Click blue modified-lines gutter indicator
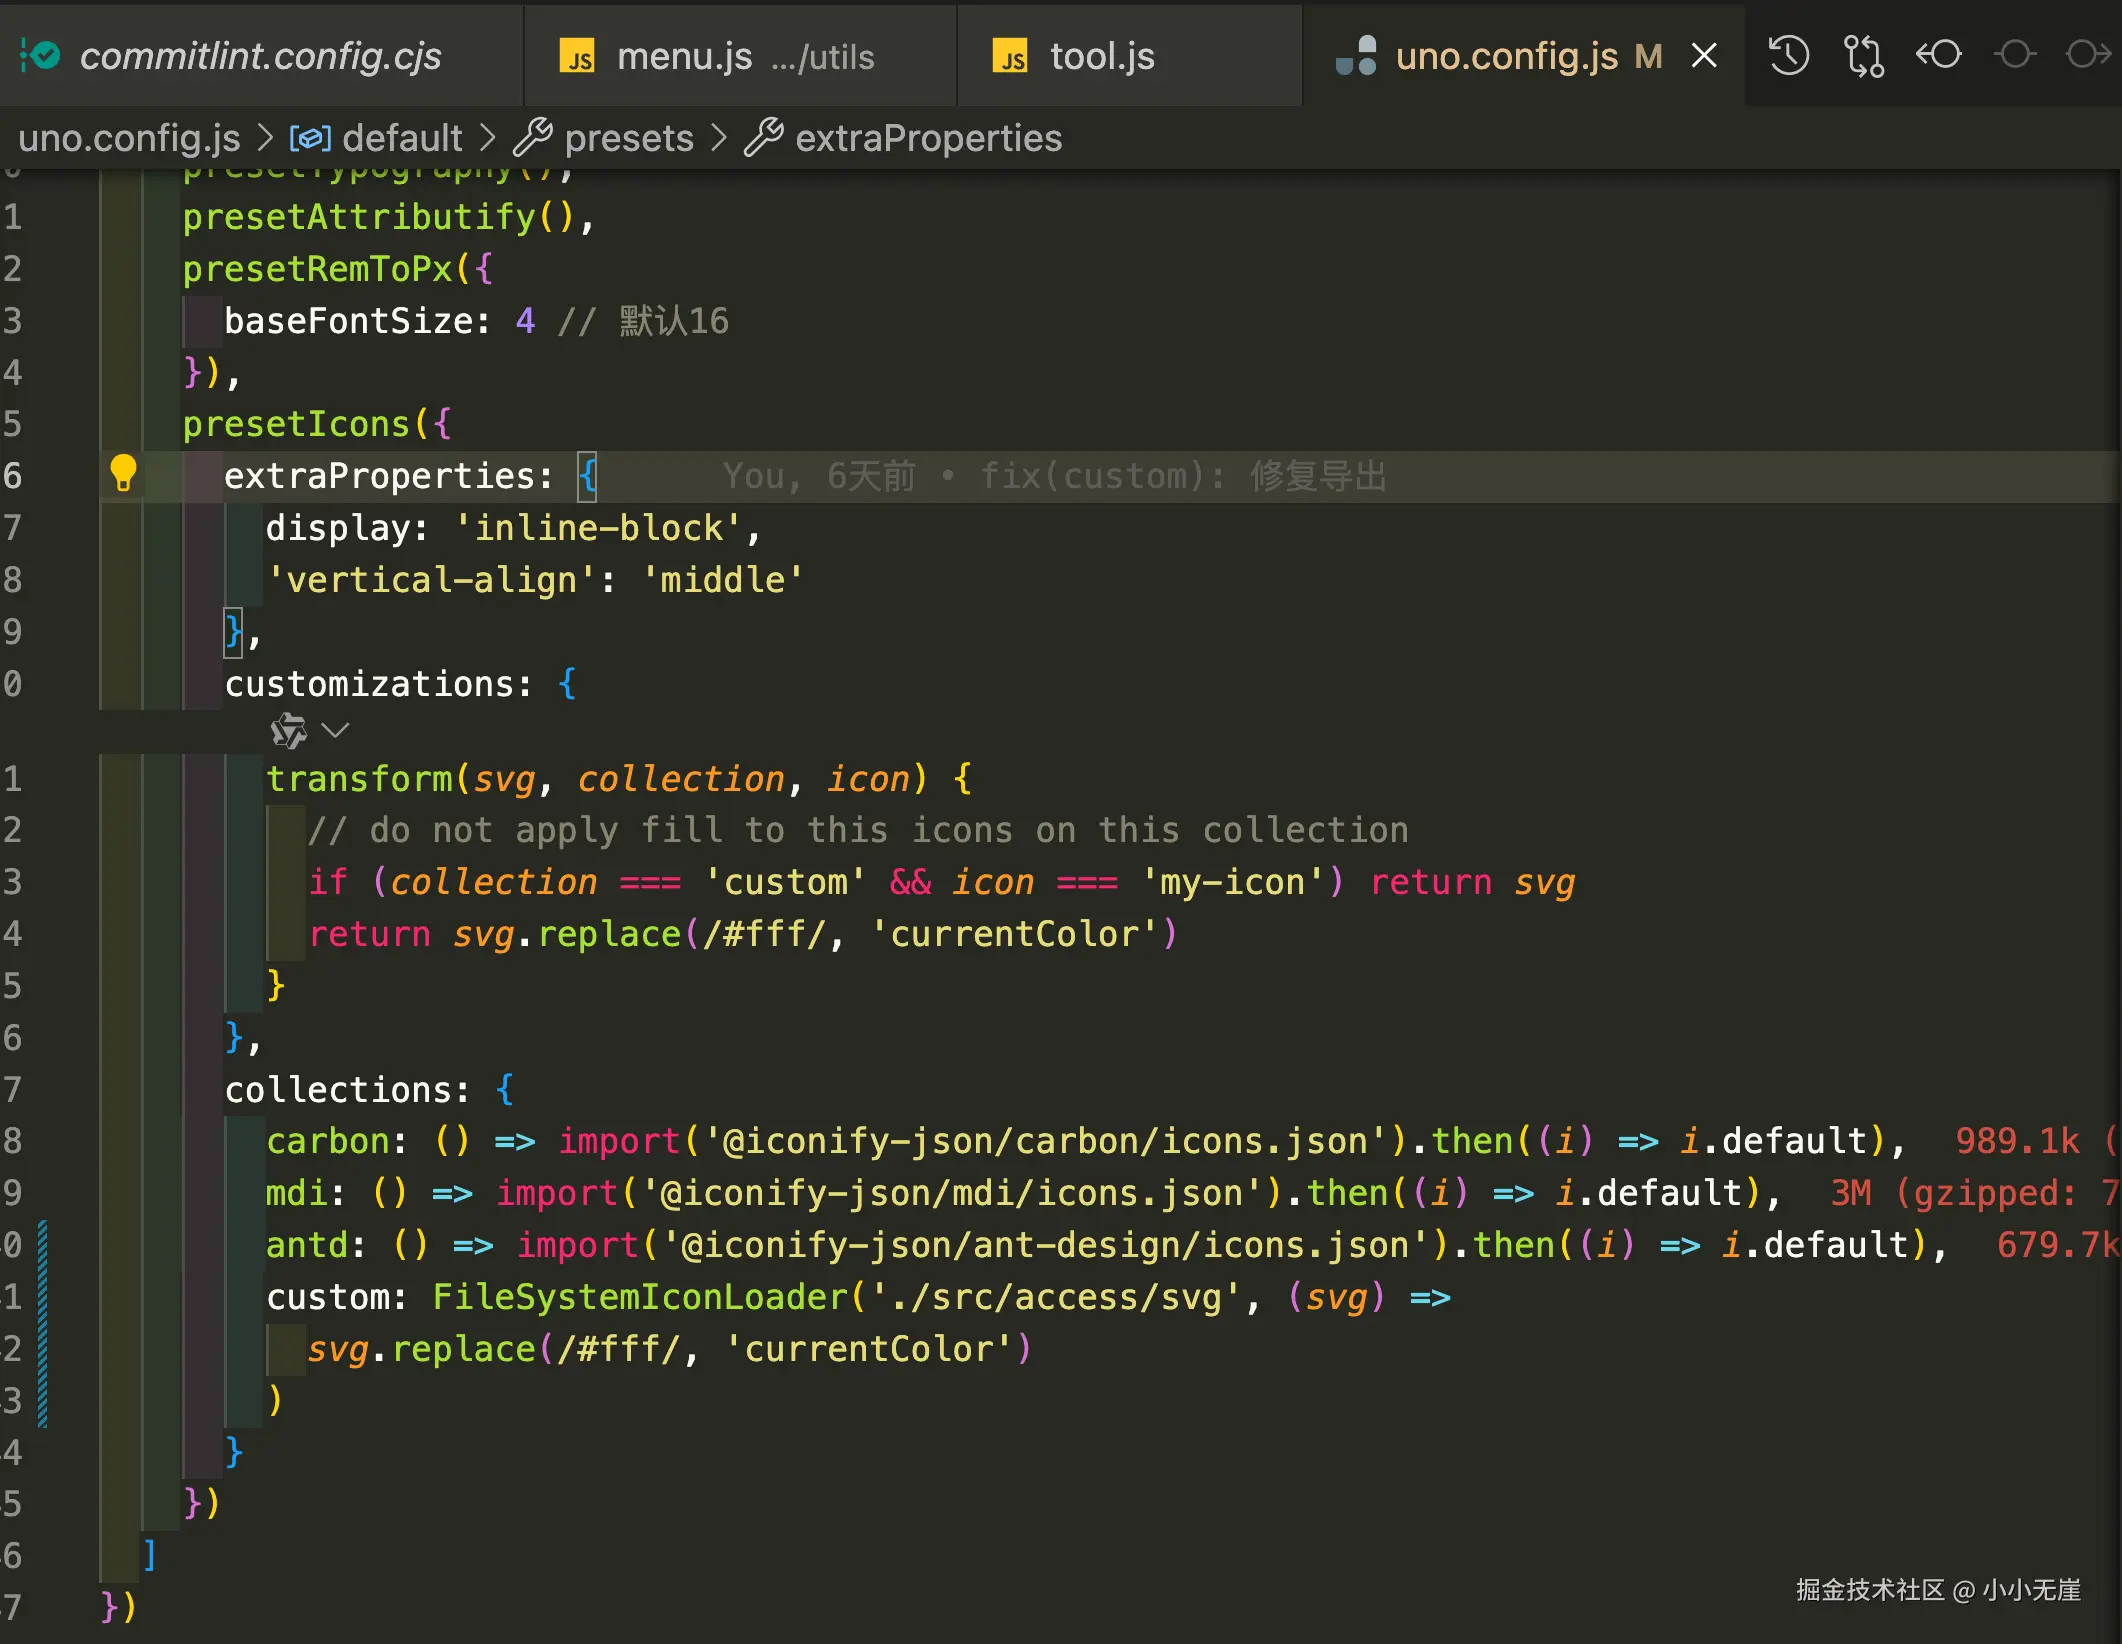Image resolution: width=2122 pixels, height=1644 pixels. tap(43, 1322)
